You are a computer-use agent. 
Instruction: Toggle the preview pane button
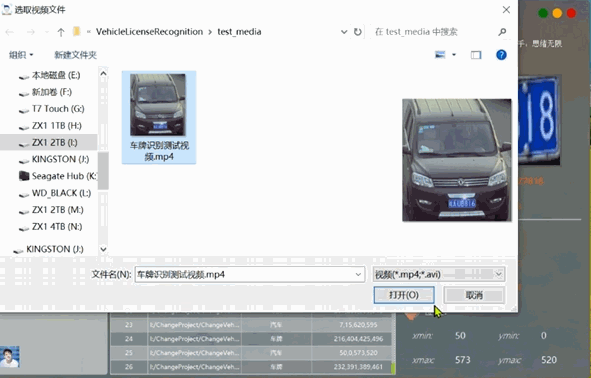click(x=476, y=55)
